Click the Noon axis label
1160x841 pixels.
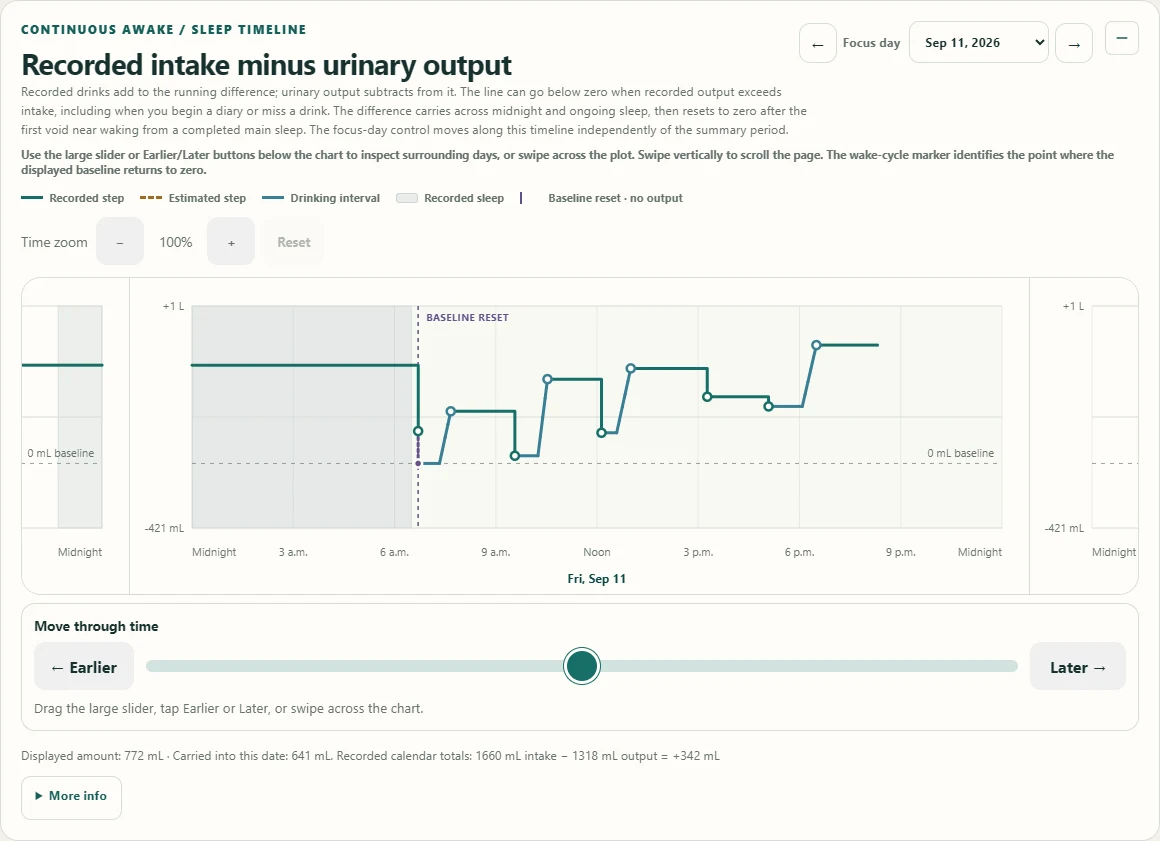point(597,552)
